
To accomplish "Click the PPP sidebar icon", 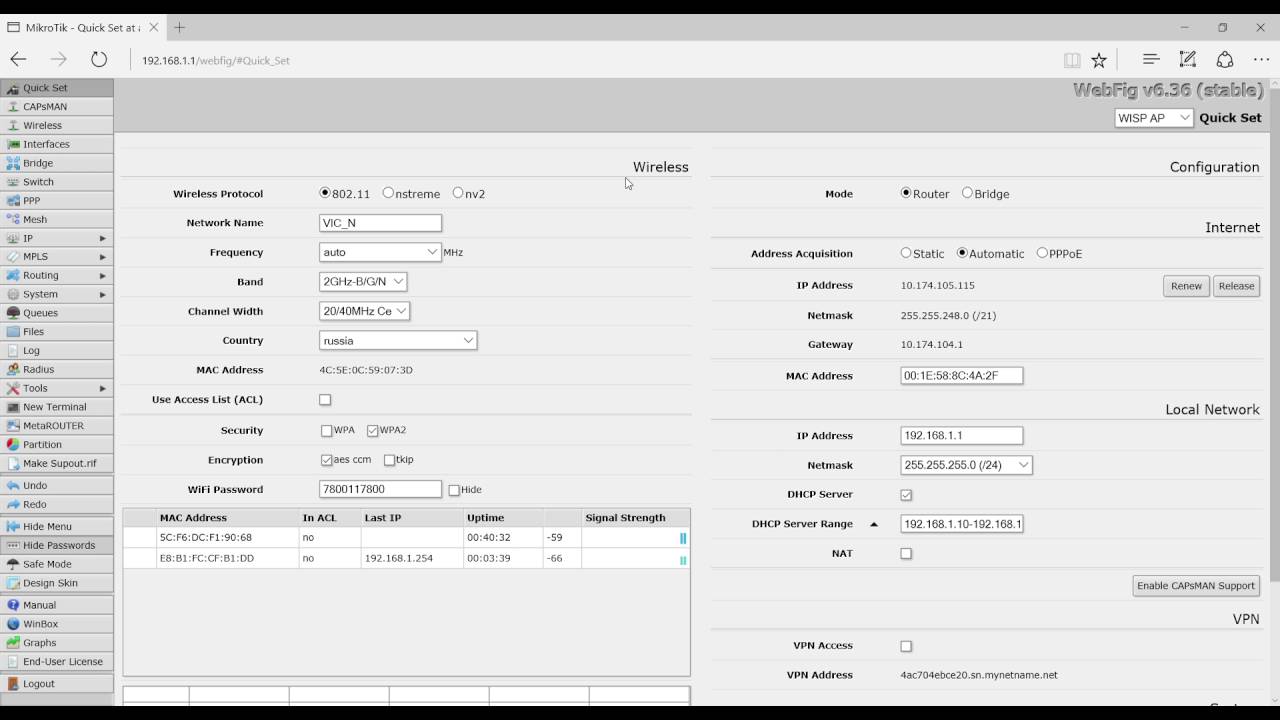I will click(13, 201).
